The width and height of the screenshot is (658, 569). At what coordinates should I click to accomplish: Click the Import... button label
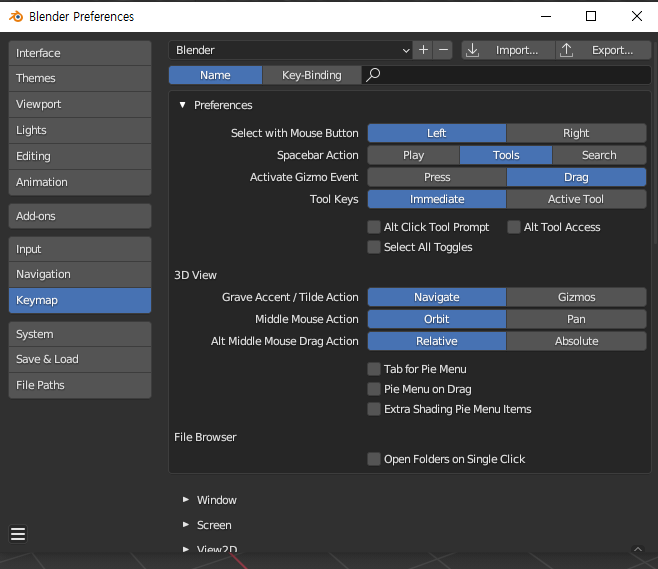(517, 50)
